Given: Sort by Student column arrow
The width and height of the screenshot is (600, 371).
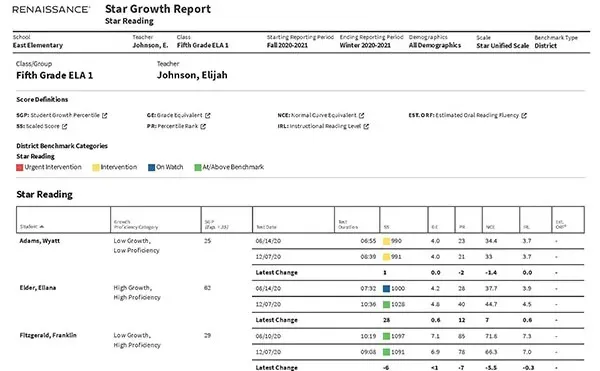Looking at the screenshot, I should coord(42,227).
